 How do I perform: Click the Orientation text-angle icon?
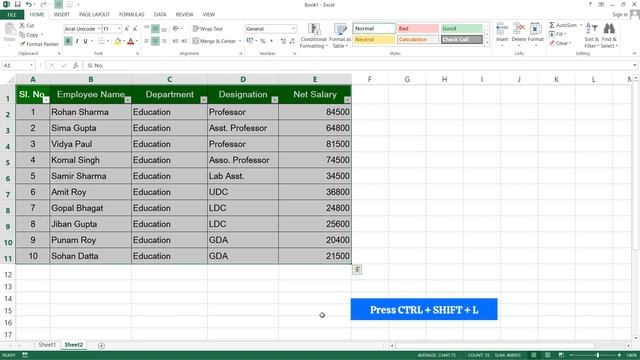176,29
